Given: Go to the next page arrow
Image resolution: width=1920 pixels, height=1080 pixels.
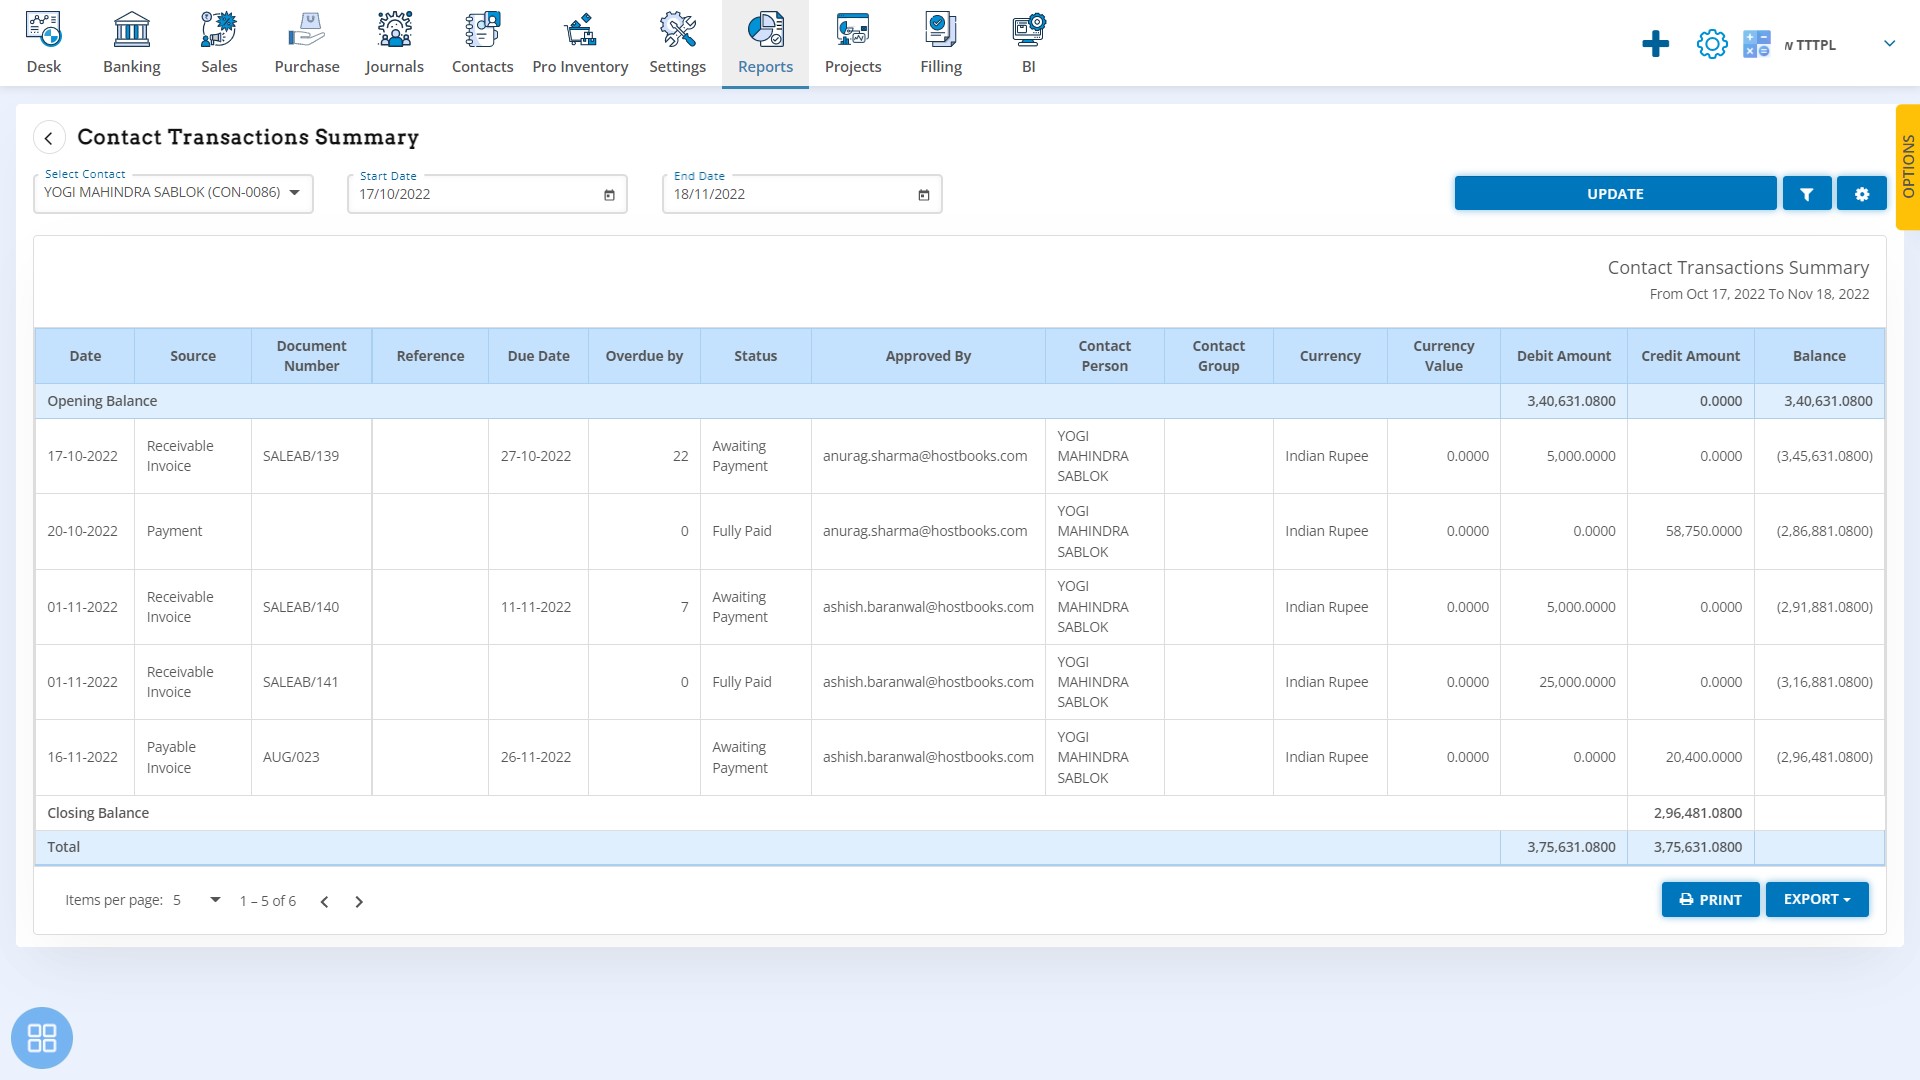Looking at the screenshot, I should pyautogui.click(x=359, y=901).
